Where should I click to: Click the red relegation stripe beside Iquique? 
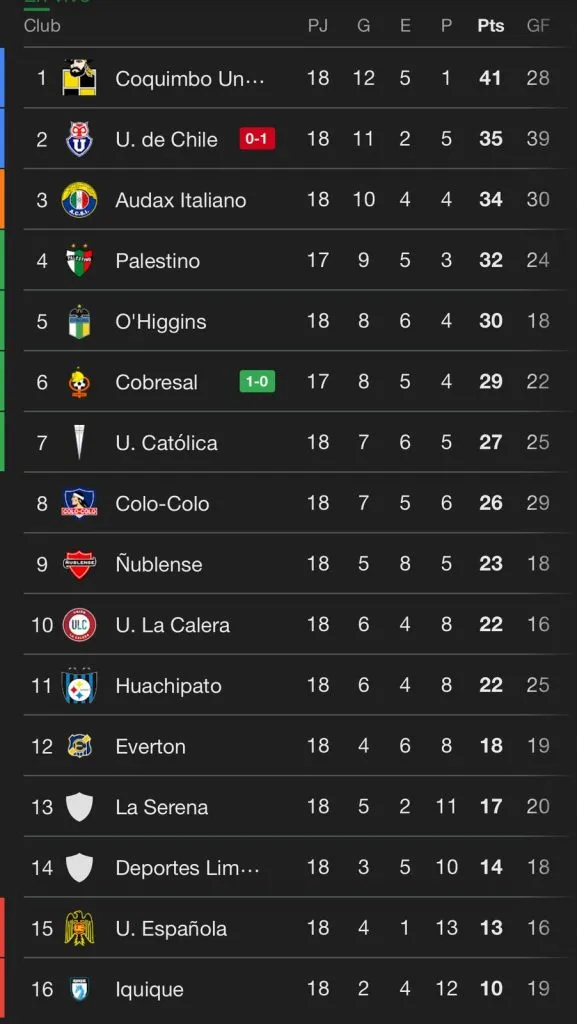coord(4,989)
